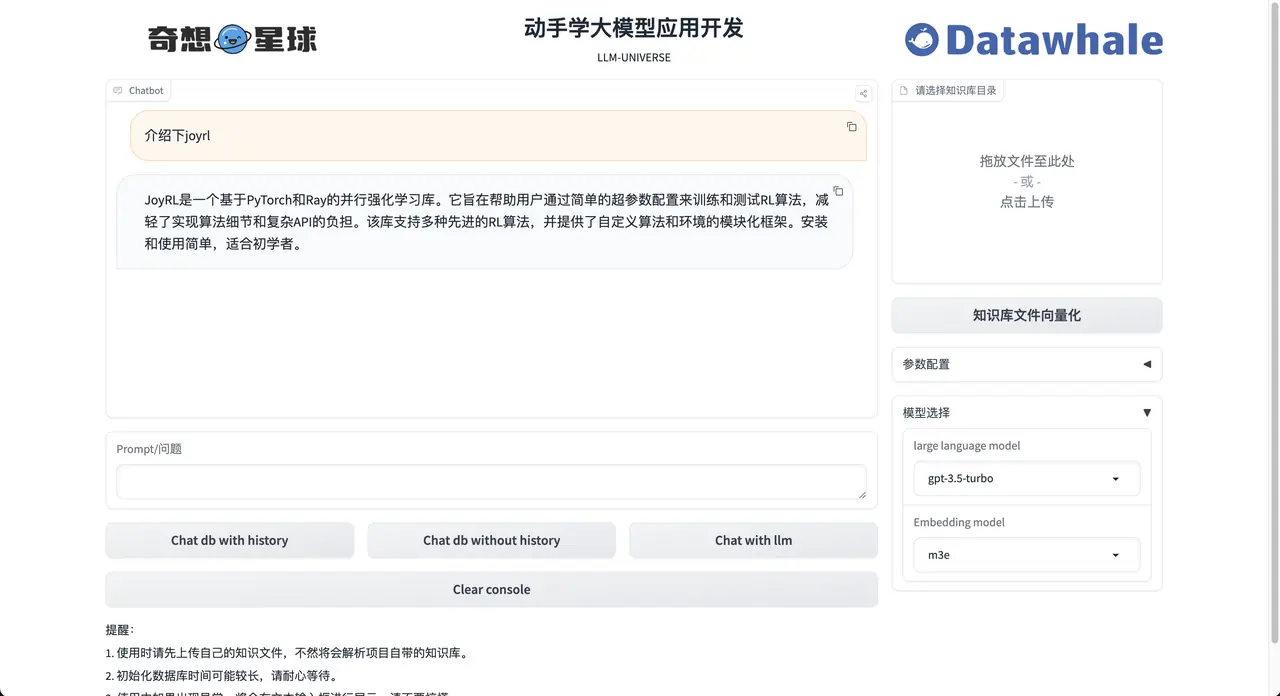Click the share icon above the chat messages
The height and width of the screenshot is (696, 1280).
coord(862,93)
